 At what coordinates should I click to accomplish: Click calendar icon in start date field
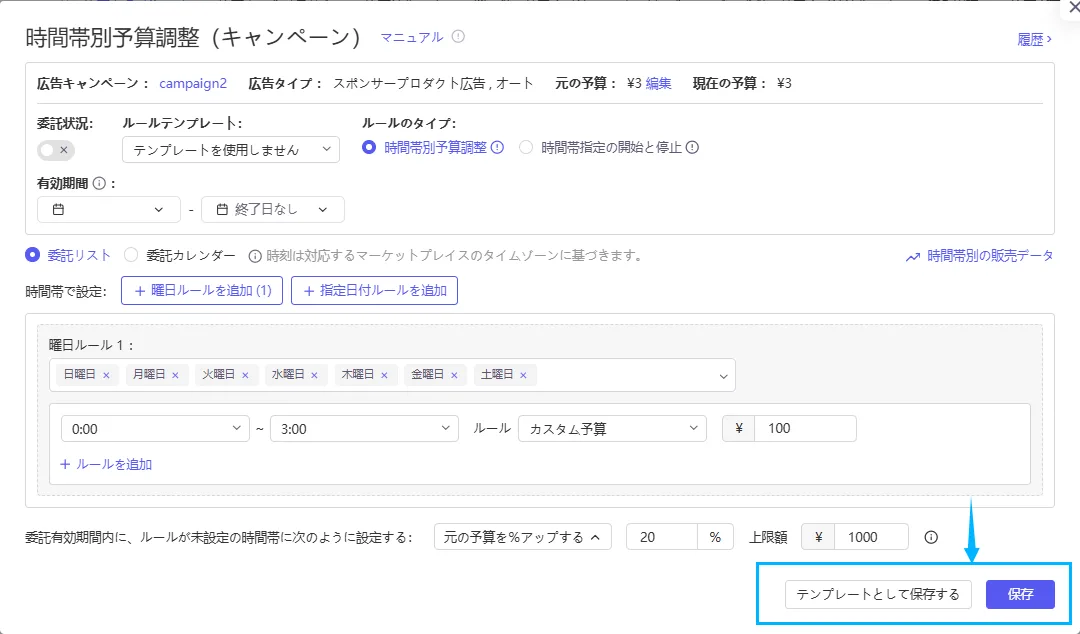(x=59, y=209)
